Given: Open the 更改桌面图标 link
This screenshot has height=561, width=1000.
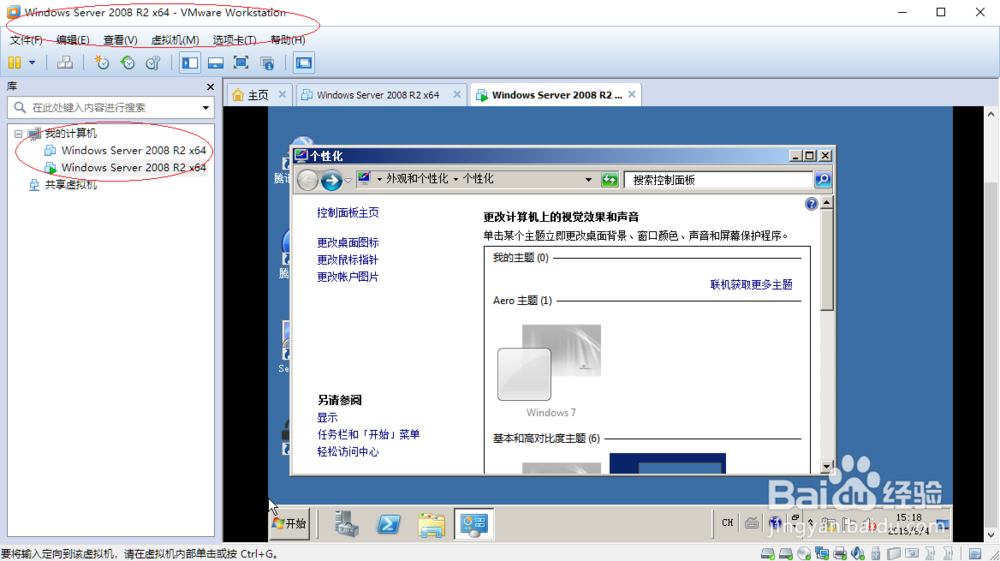Looking at the screenshot, I should 348,243.
